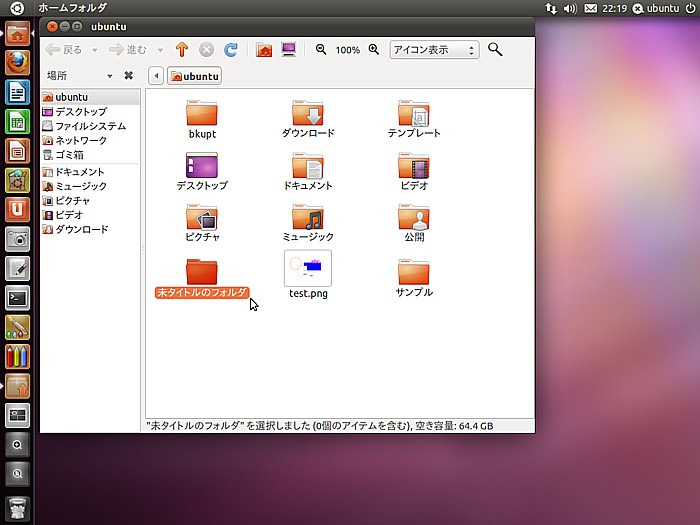Open Trash at launcher bottom
The width and height of the screenshot is (700, 525).
[x=17, y=509]
